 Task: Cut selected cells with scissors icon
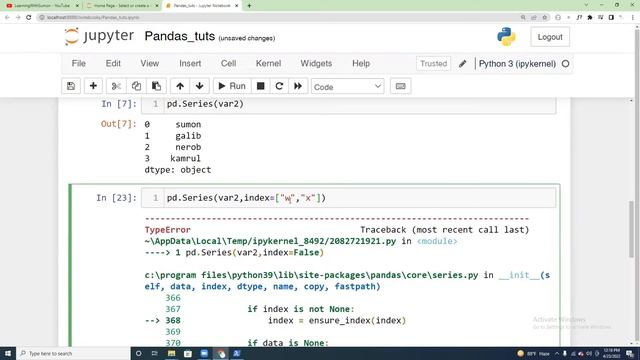pyautogui.click(x=116, y=86)
